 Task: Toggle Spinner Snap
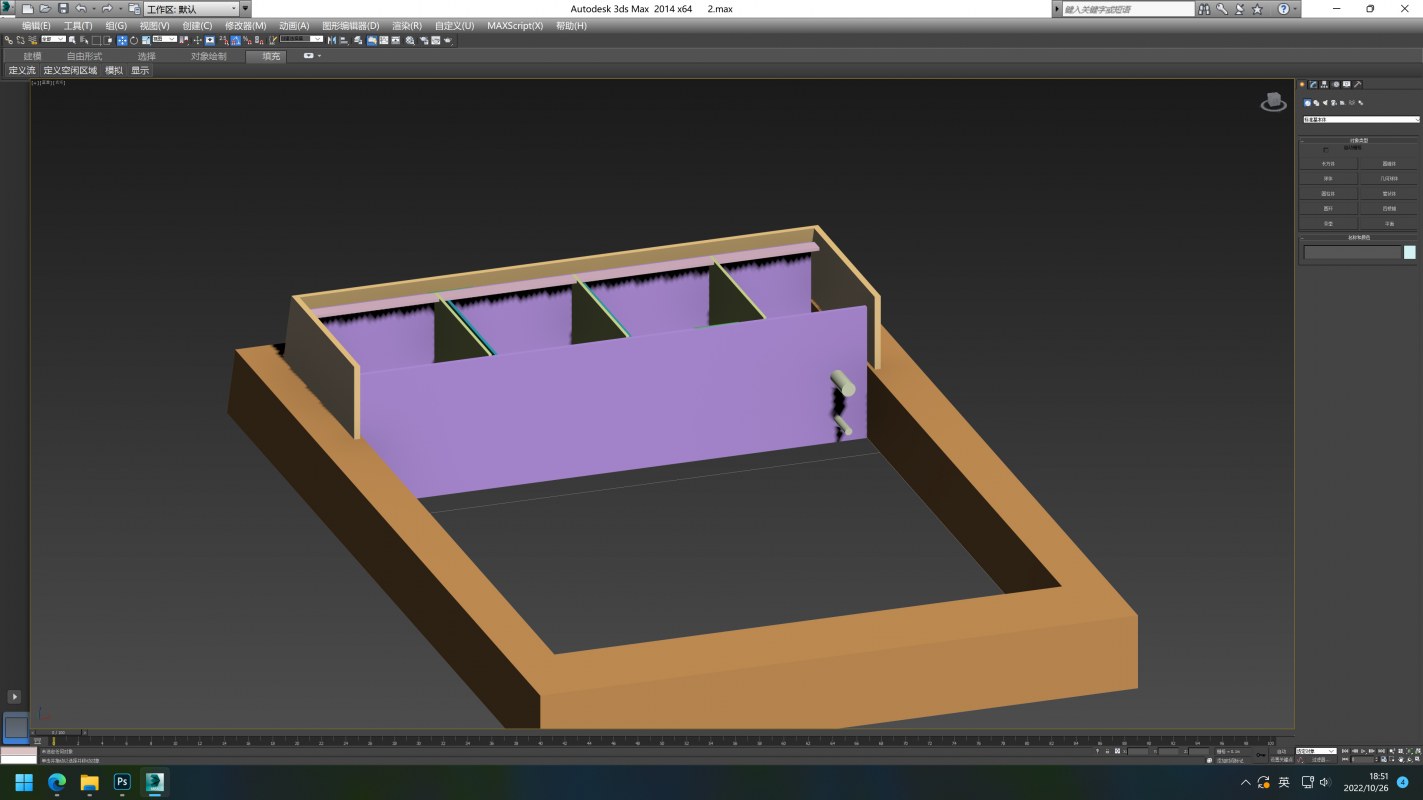258,40
